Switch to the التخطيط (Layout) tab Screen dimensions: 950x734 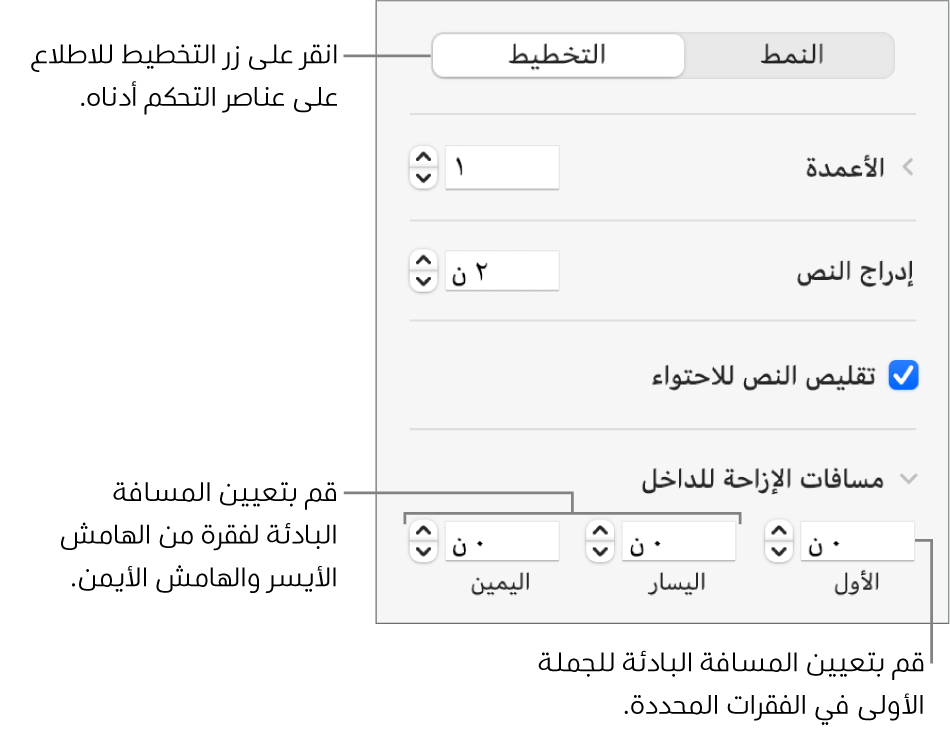(558, 55)
